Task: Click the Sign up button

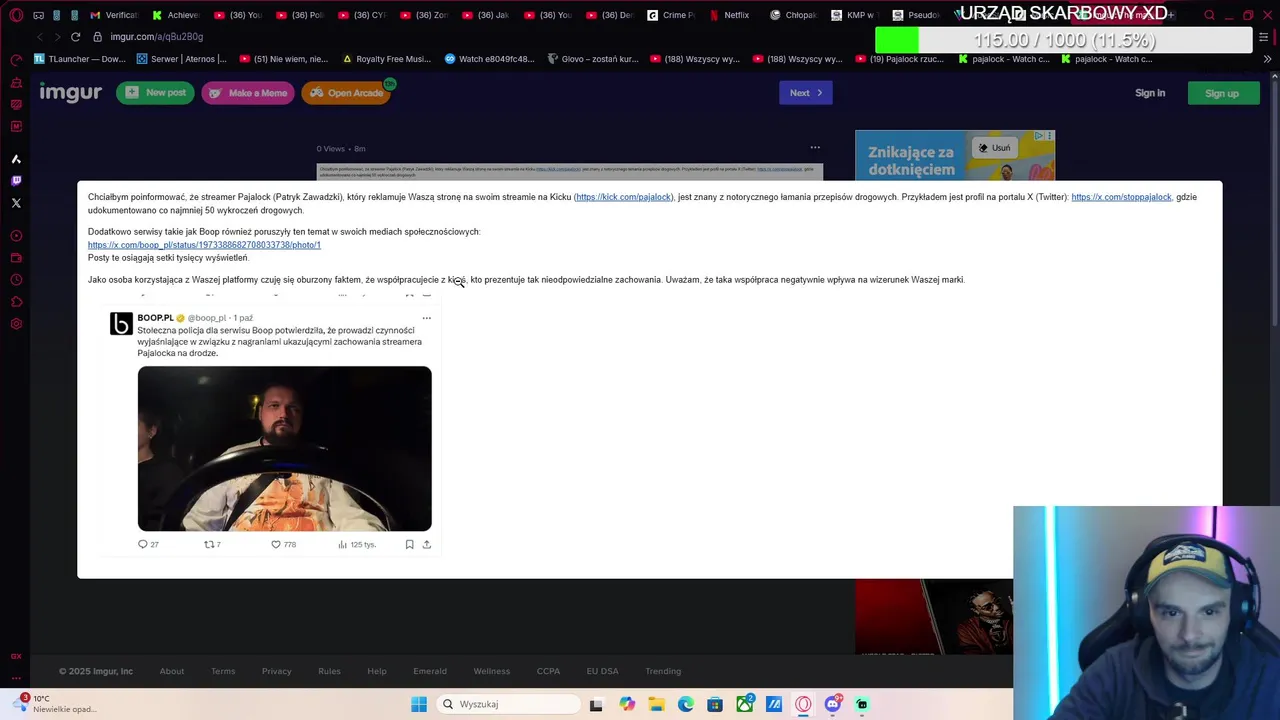Action: [x=1223, y=93]
